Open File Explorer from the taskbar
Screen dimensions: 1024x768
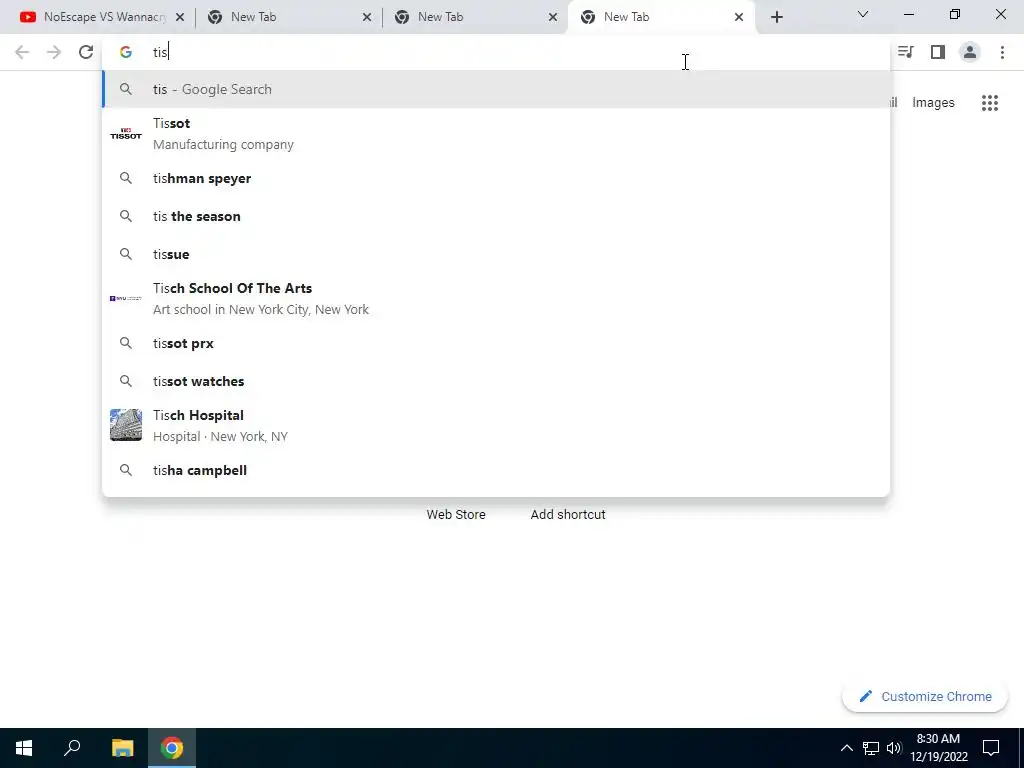(x=122, y=748)
